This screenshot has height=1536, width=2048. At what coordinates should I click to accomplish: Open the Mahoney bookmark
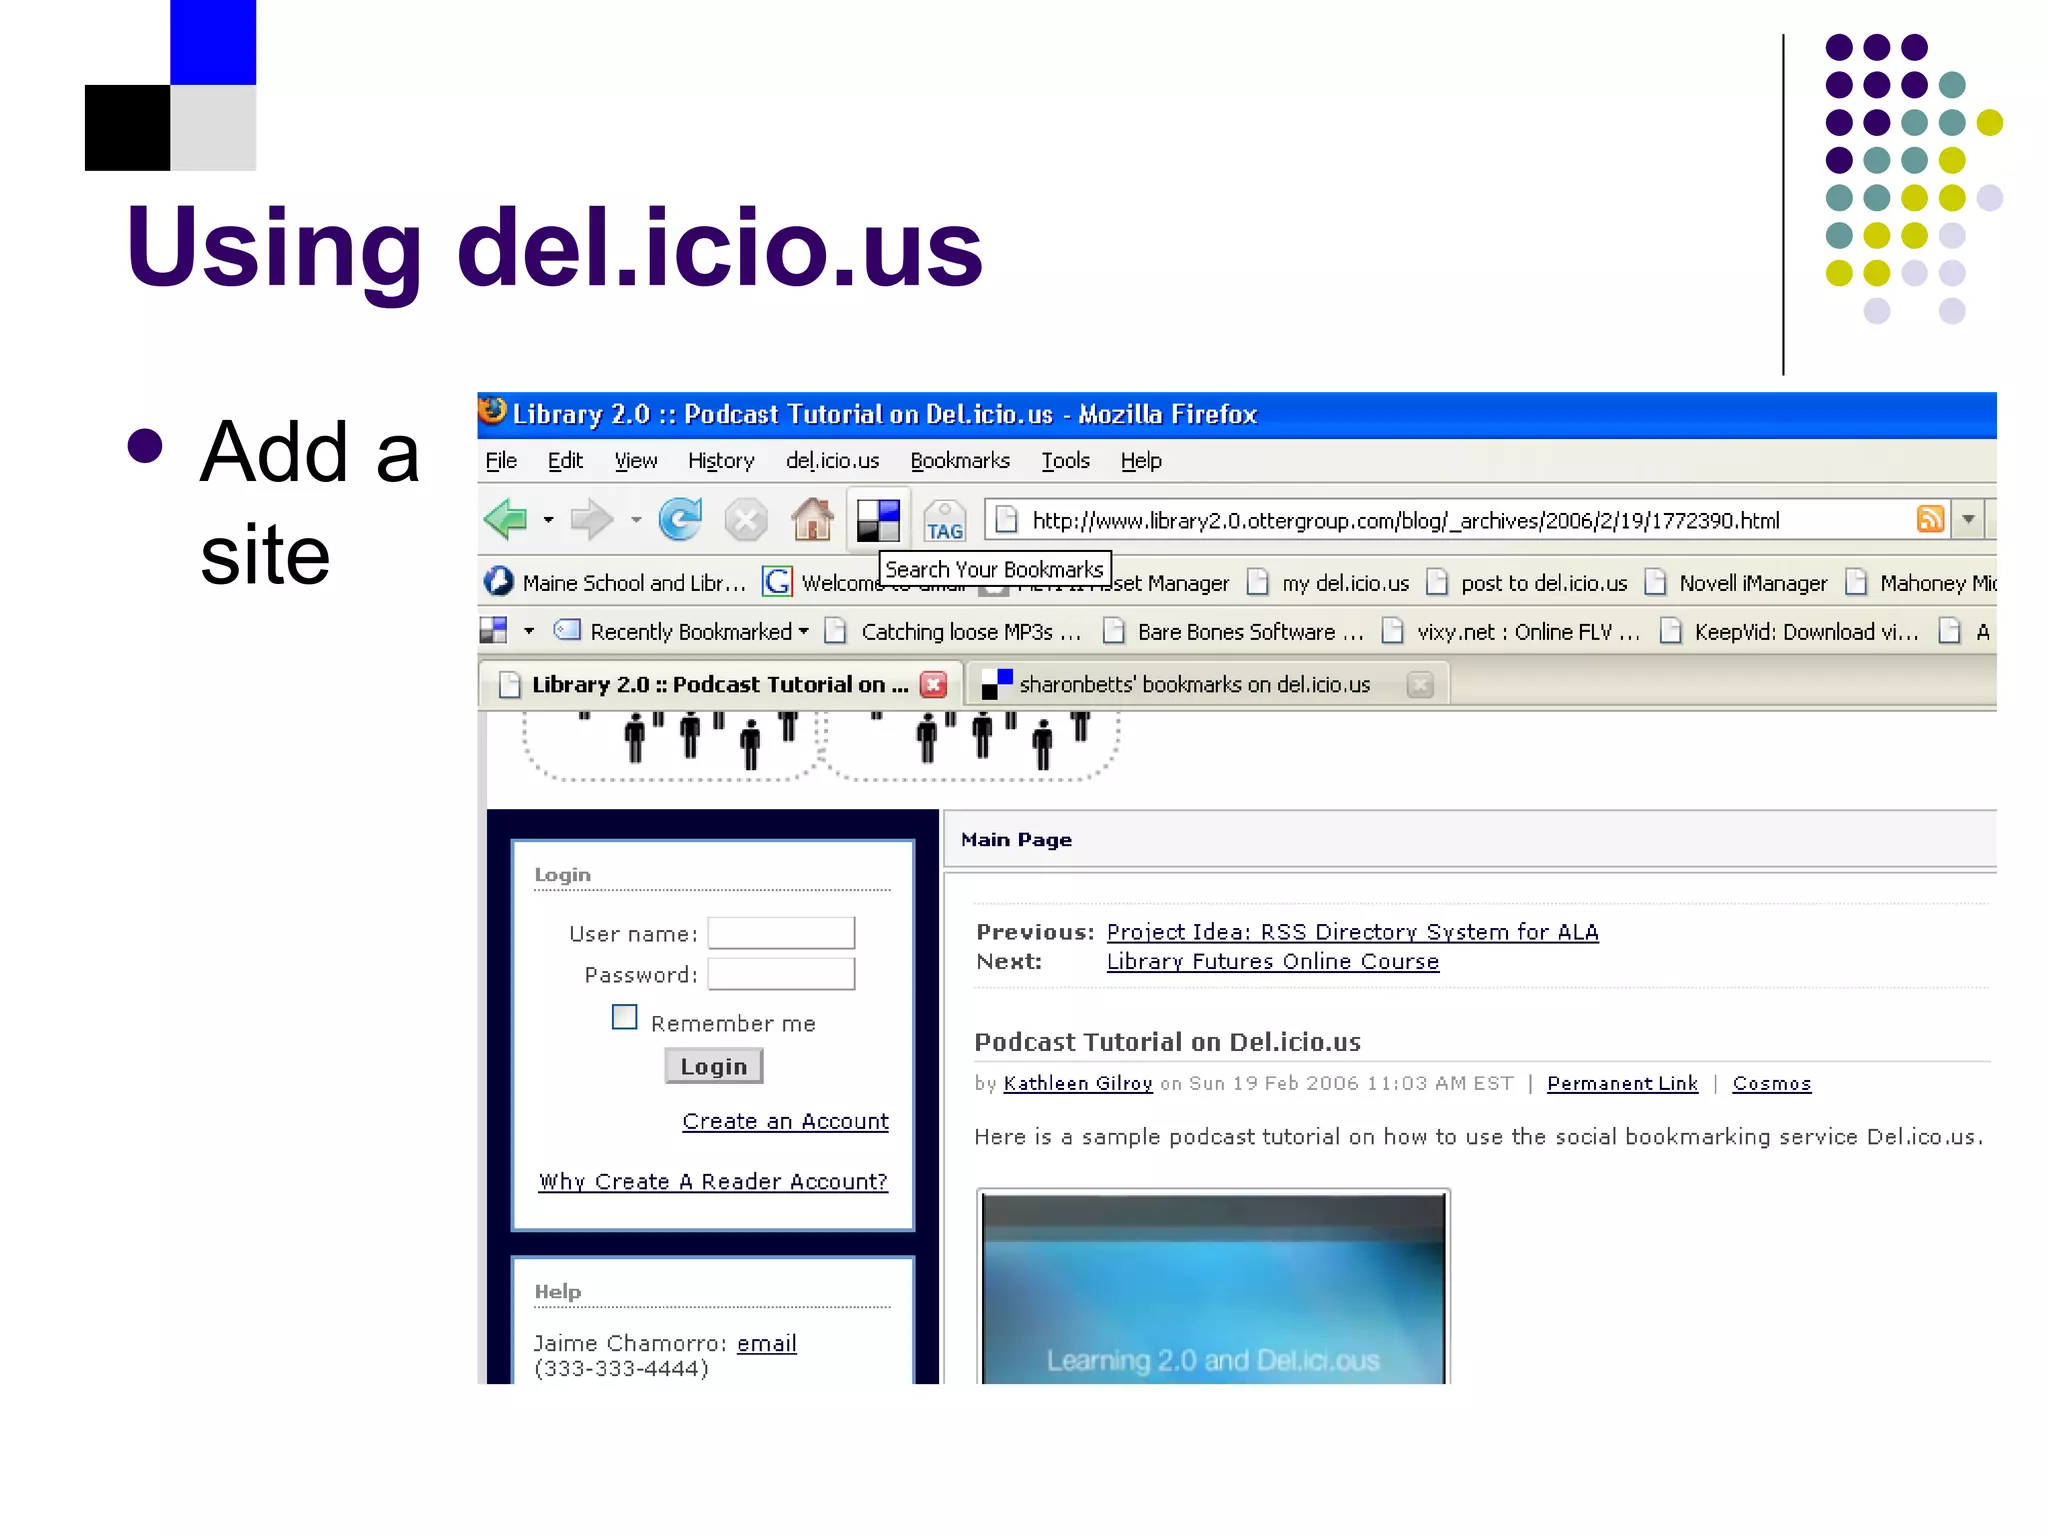1921,583
